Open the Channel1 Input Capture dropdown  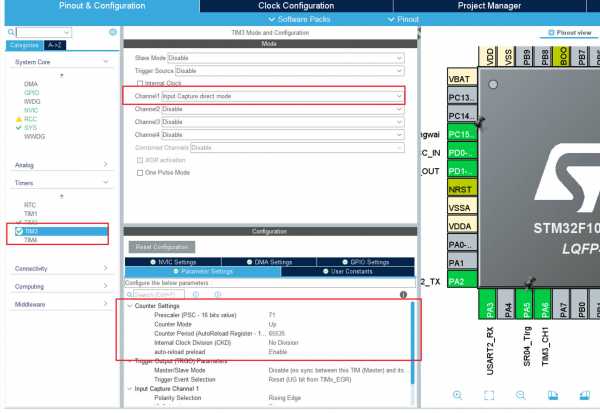point(283,96)
